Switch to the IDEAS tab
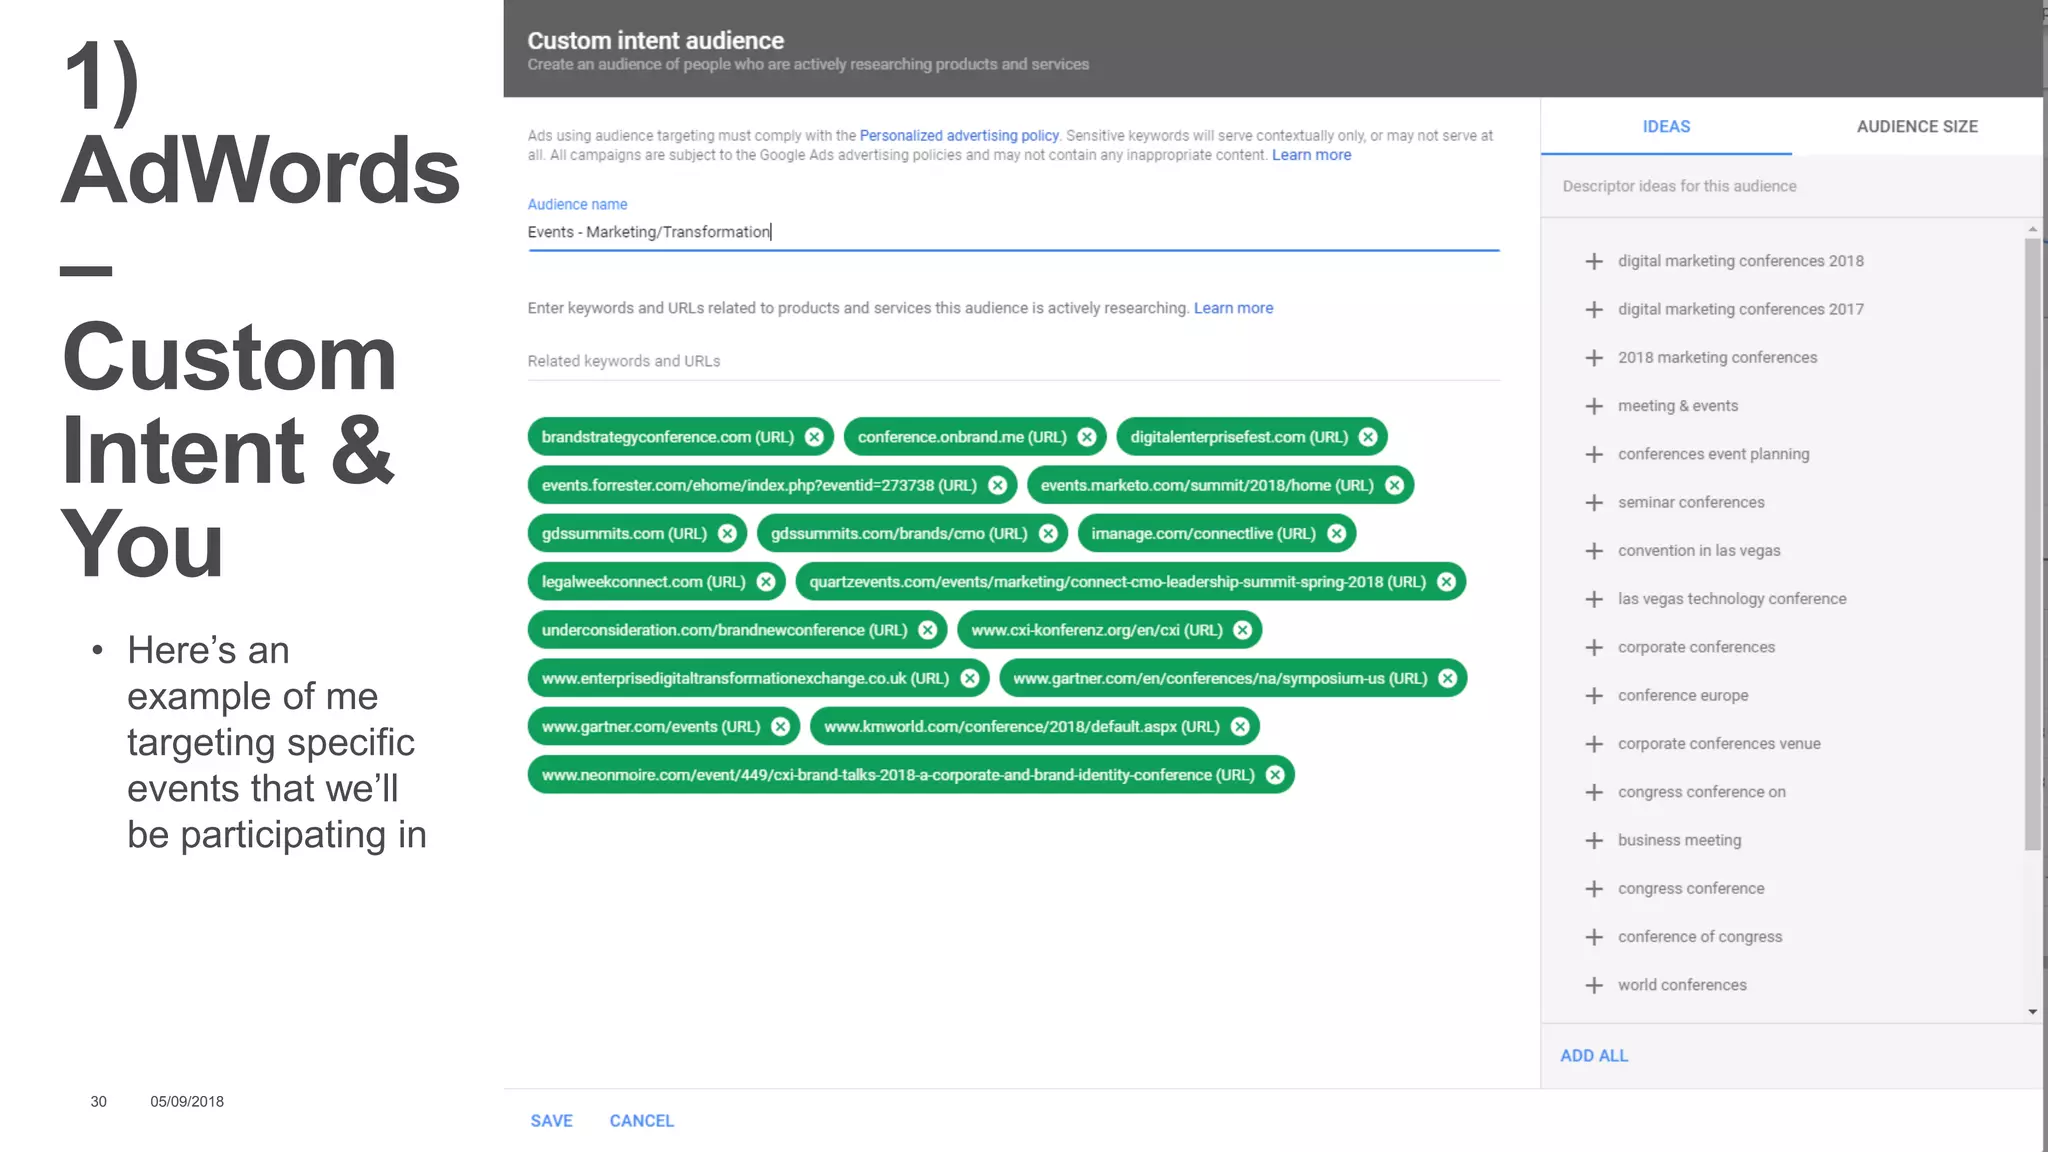Viewport: 2048px width, 1152px height. 1666,127
